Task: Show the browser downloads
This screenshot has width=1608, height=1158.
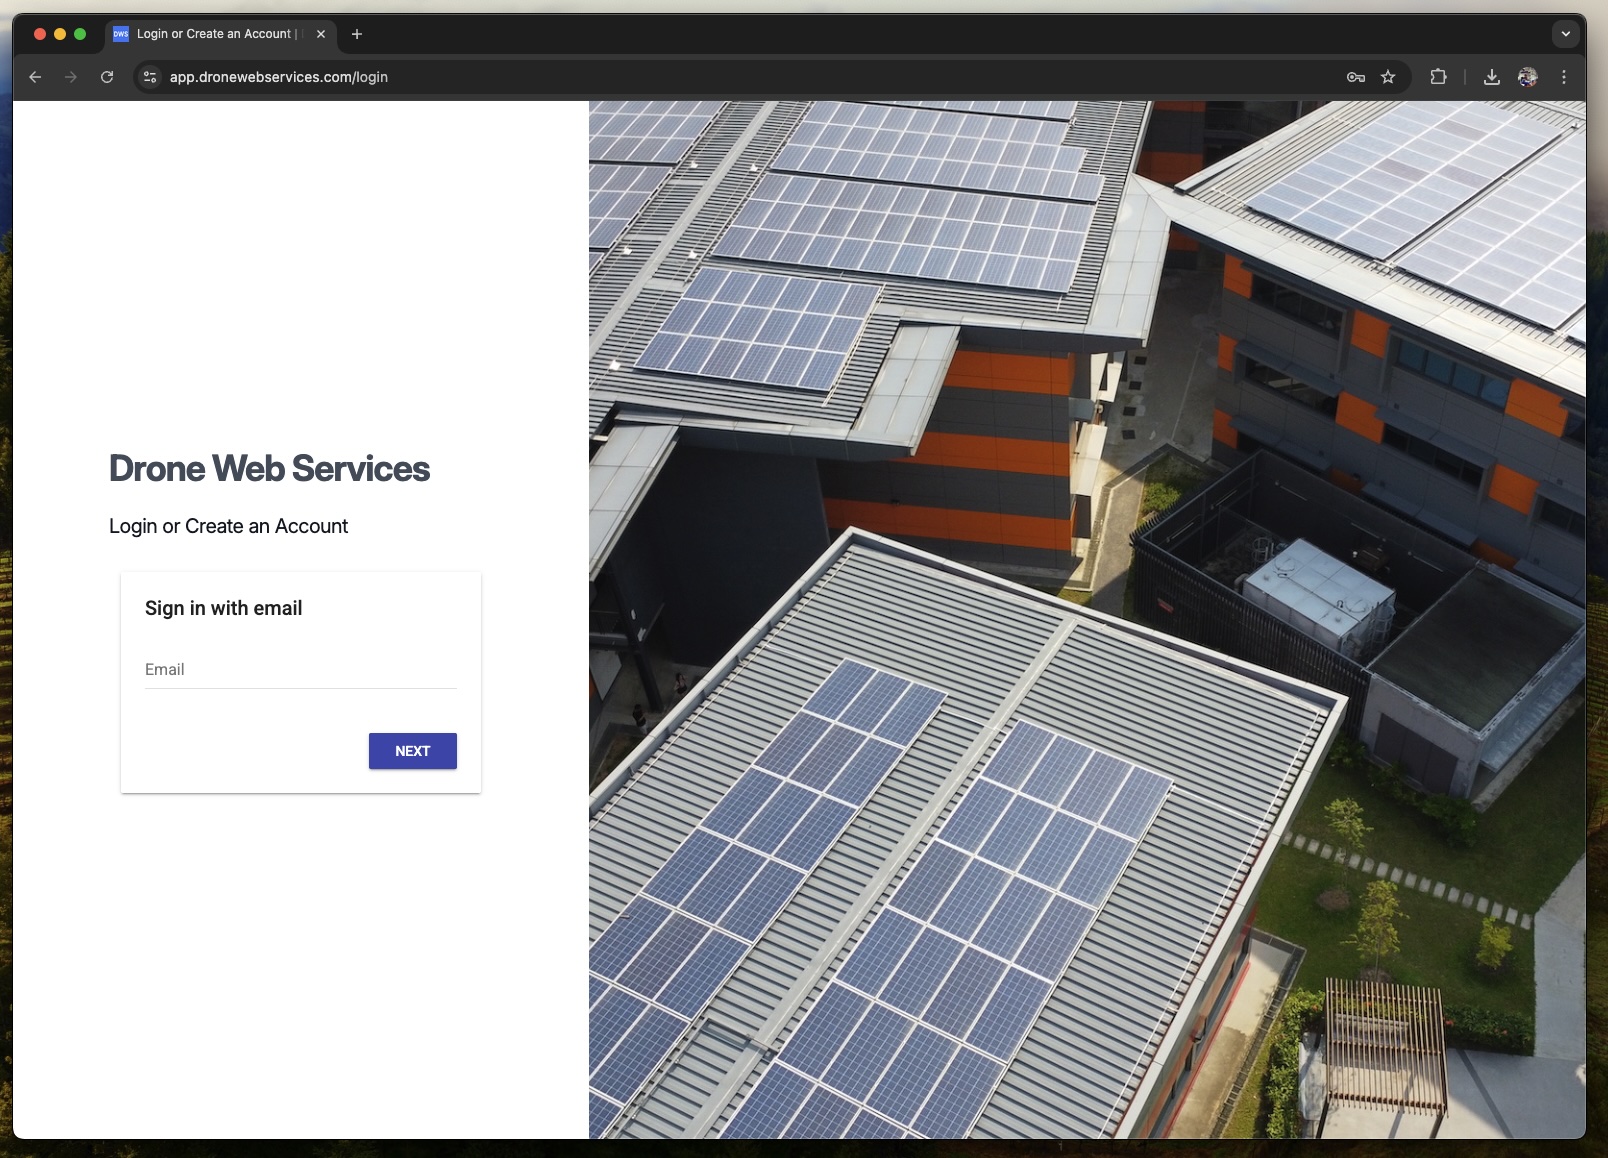Action: [1491, 77]
